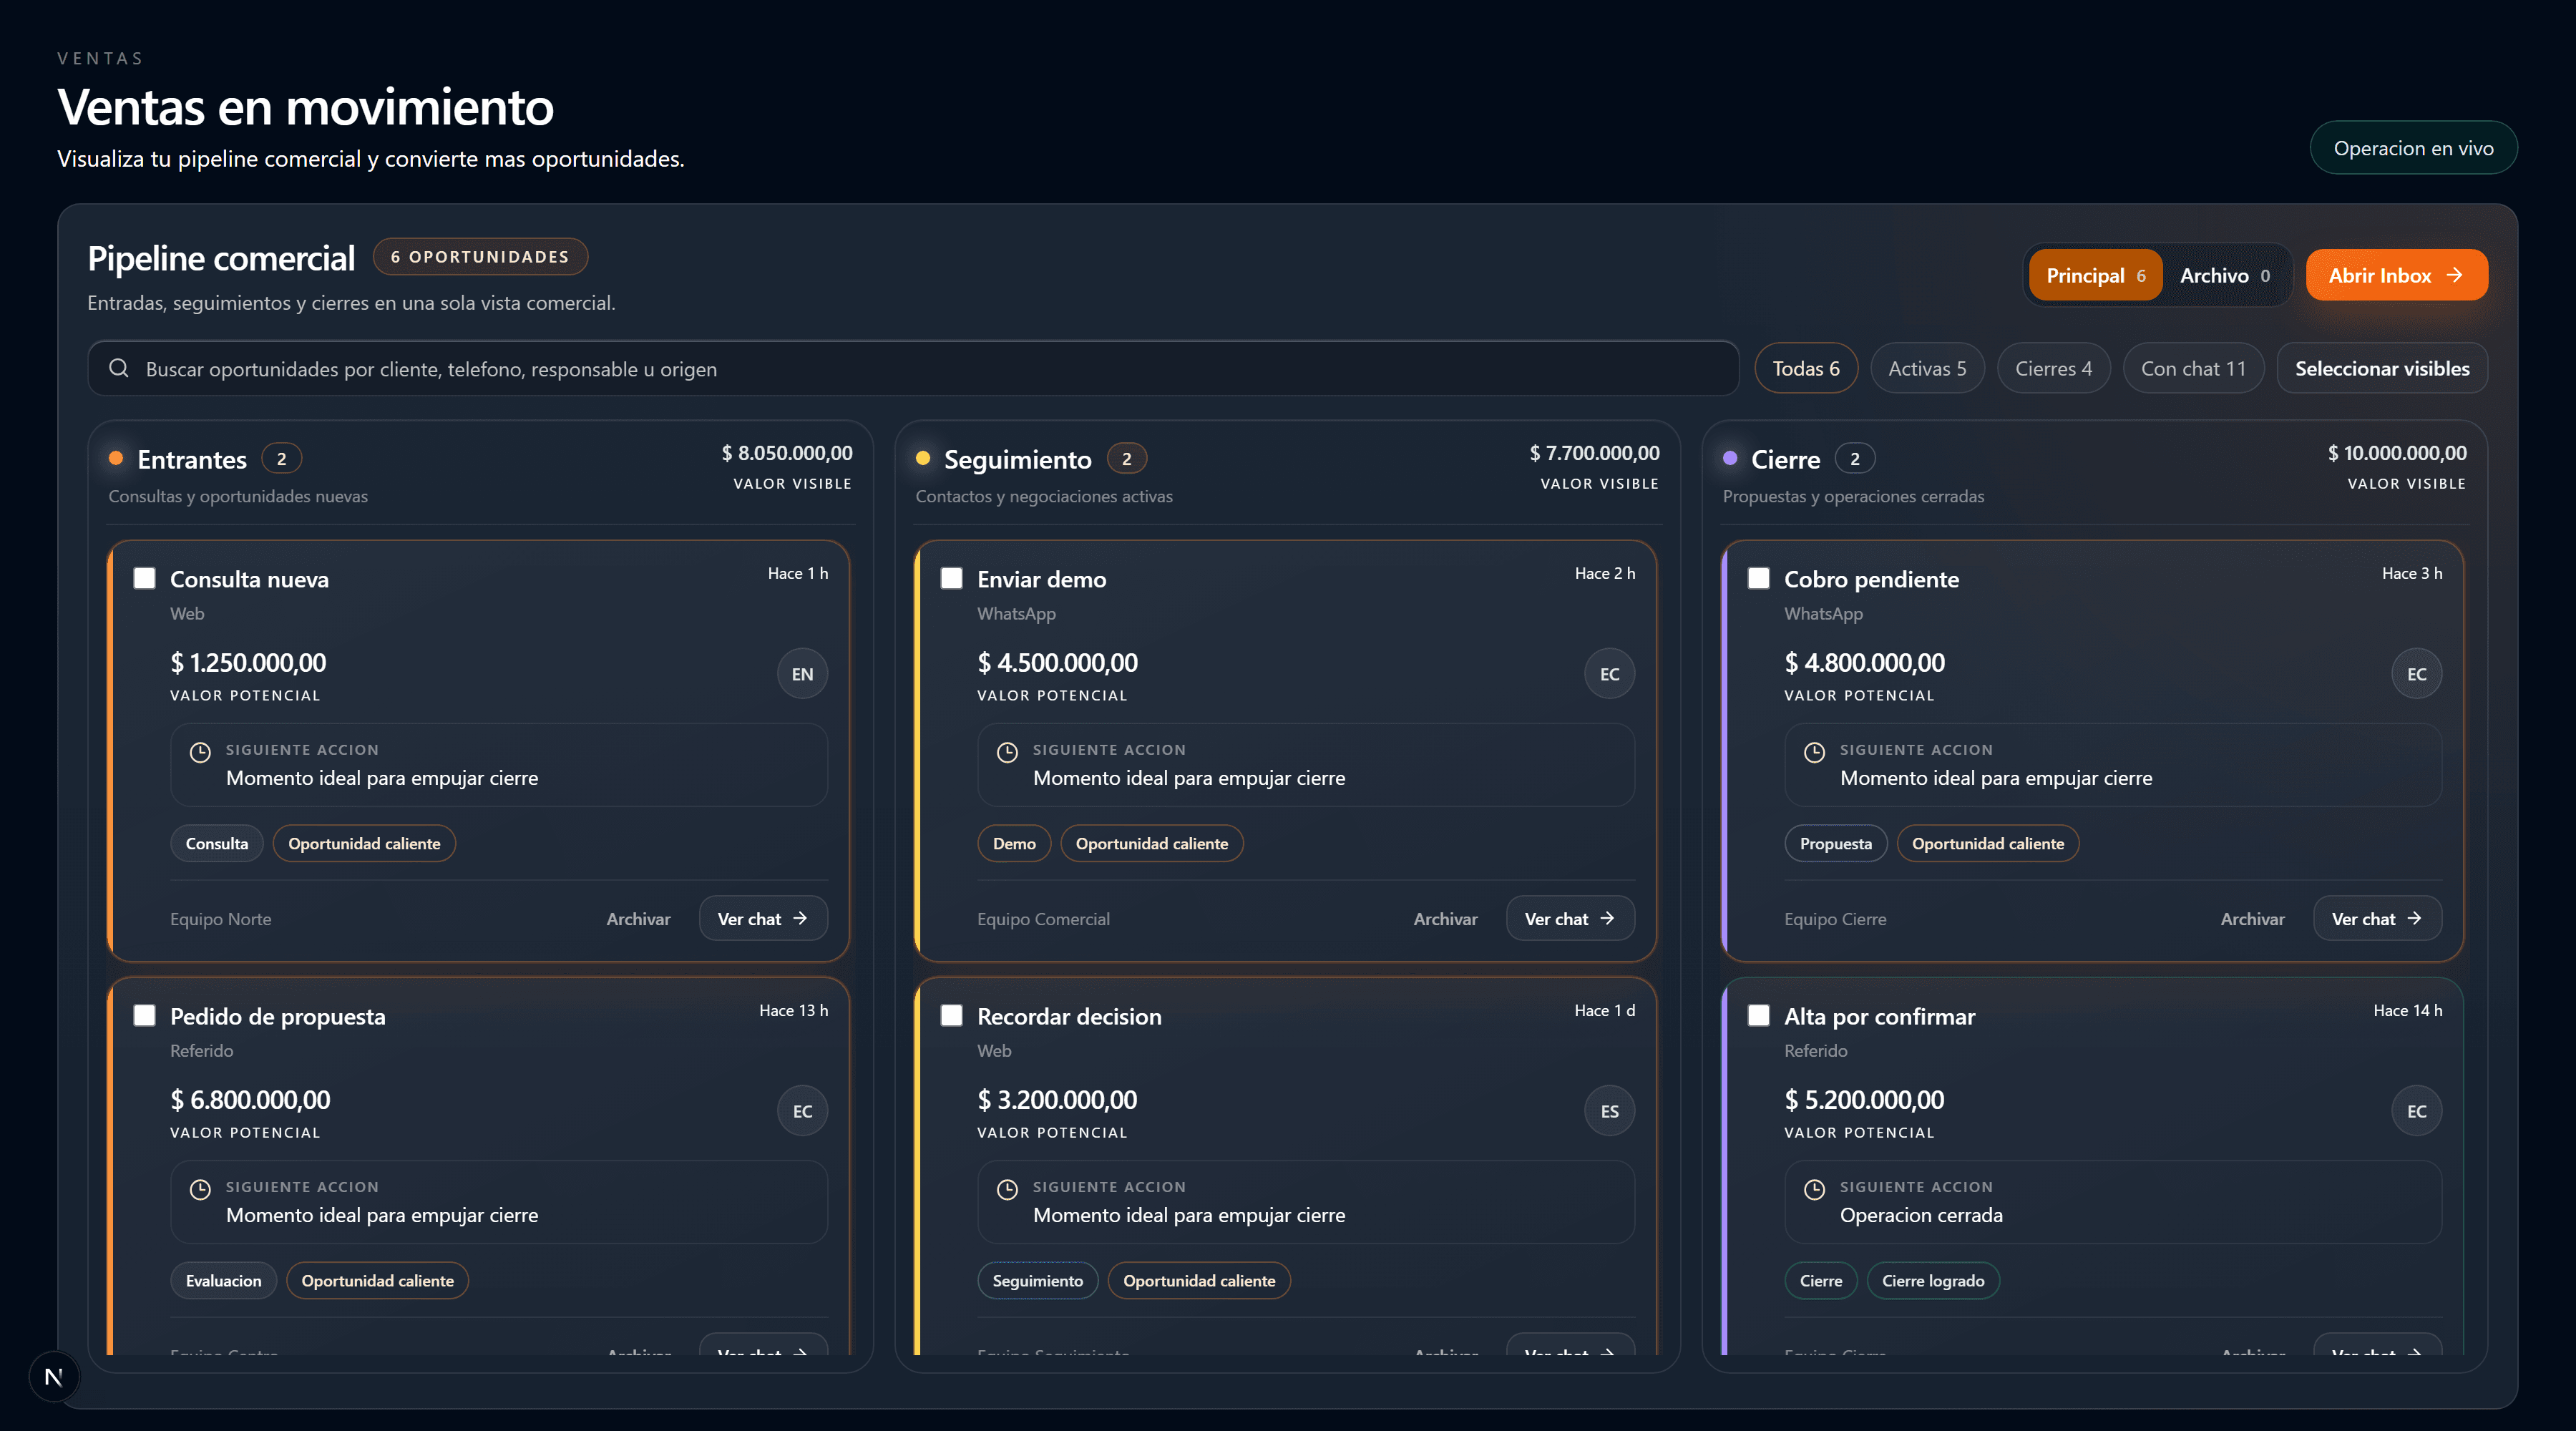This screenshot has width=2576, height=1431.
Task: Click Seleccionar visibles button
Action: [2382, 369]
